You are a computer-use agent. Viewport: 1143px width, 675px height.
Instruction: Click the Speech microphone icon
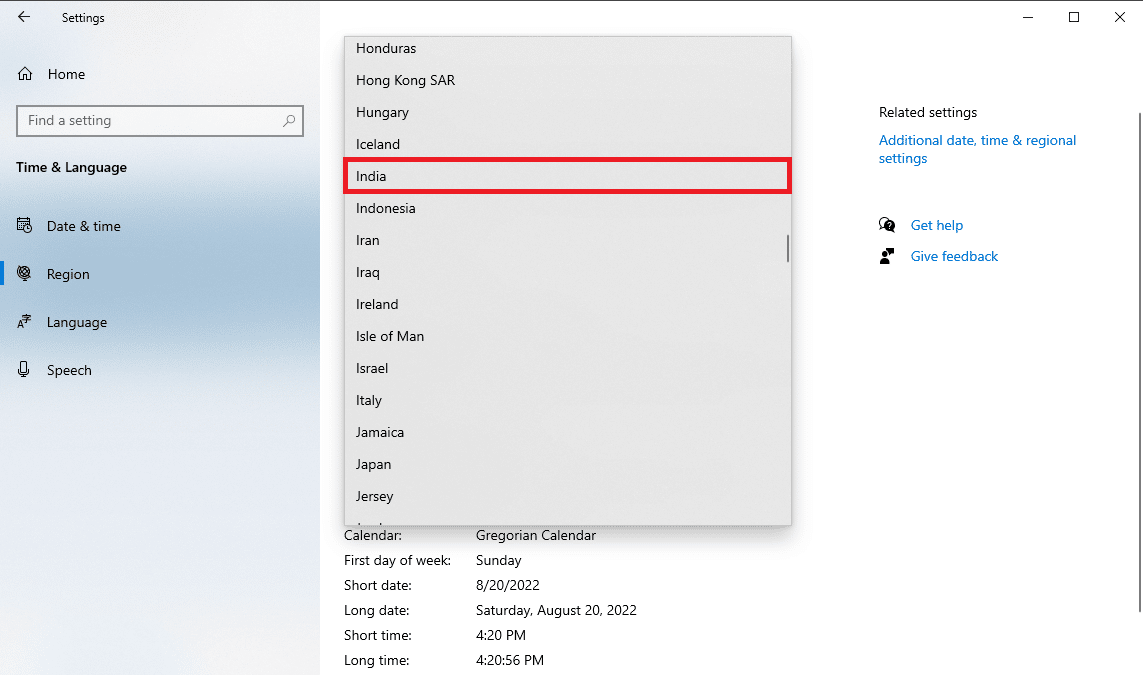pyautogui.click(x=25, y=370)
